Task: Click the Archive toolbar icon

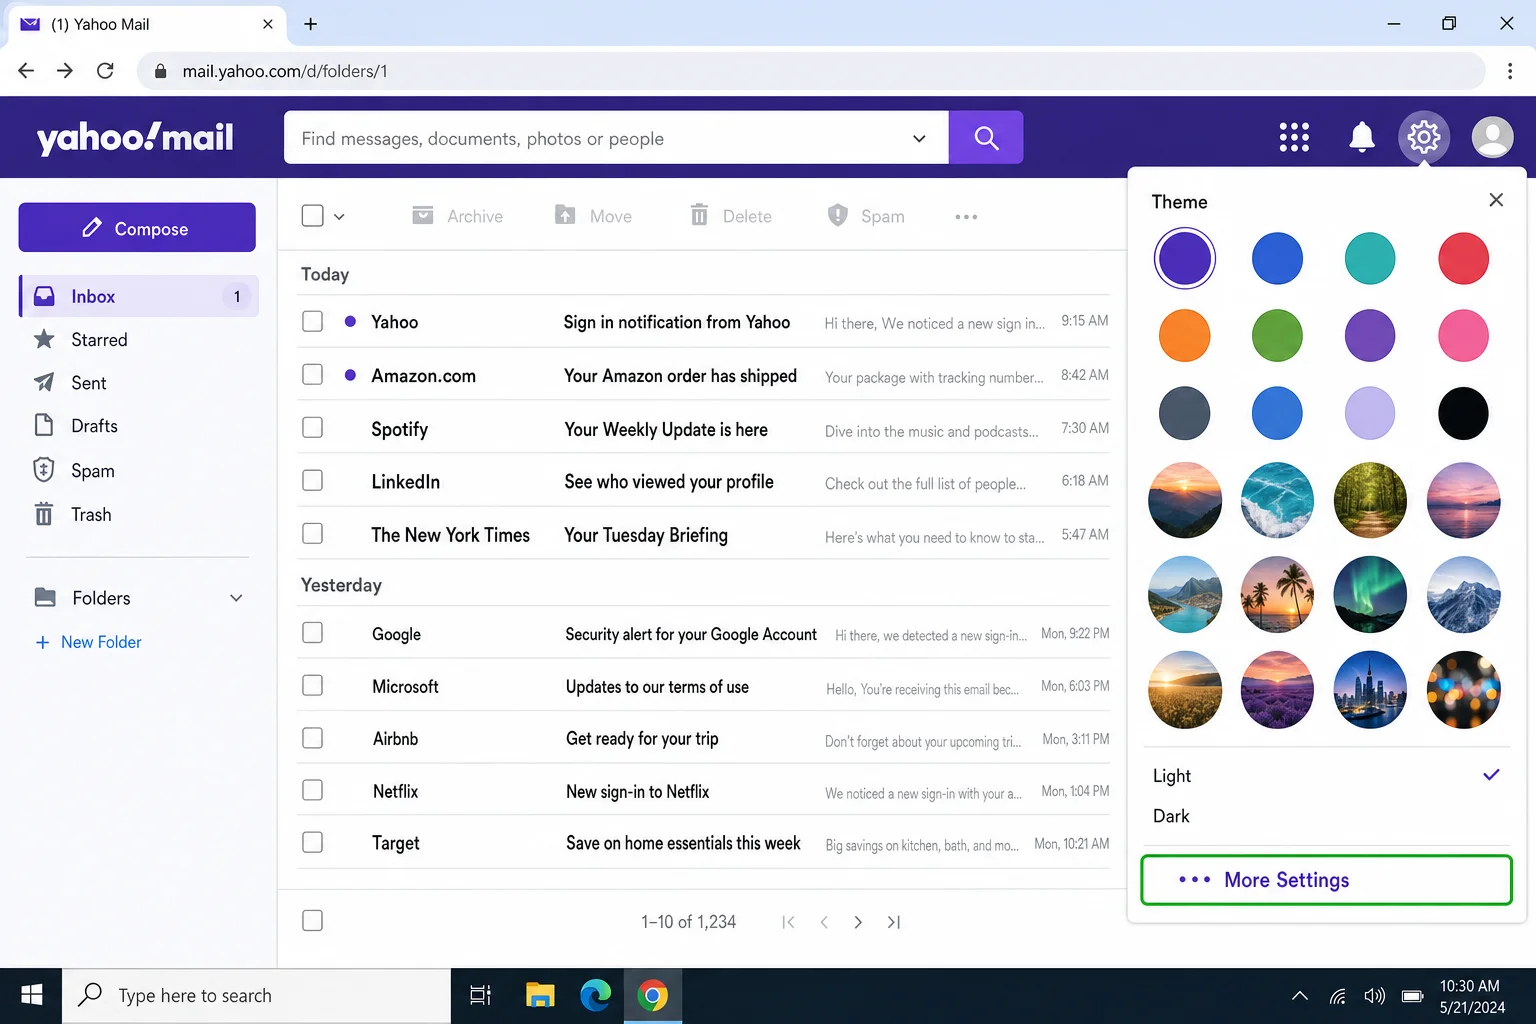Action: point(423,216)
